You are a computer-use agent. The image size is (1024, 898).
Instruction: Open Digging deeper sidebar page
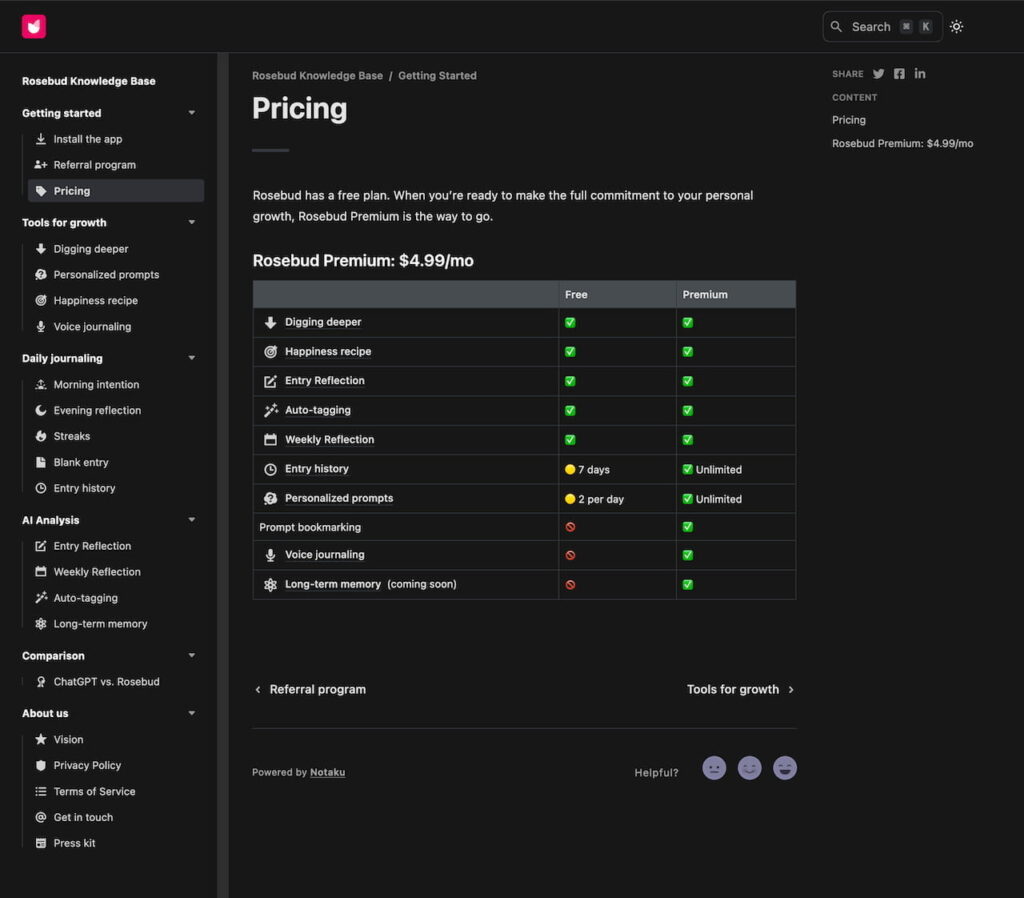coord(116,249)
